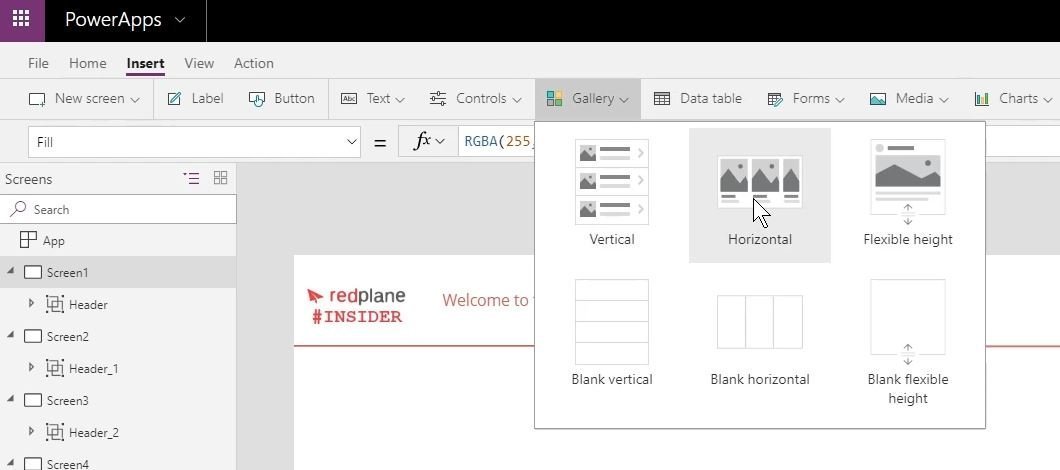
Task: Open the Action tab
Action: (254, 63)
